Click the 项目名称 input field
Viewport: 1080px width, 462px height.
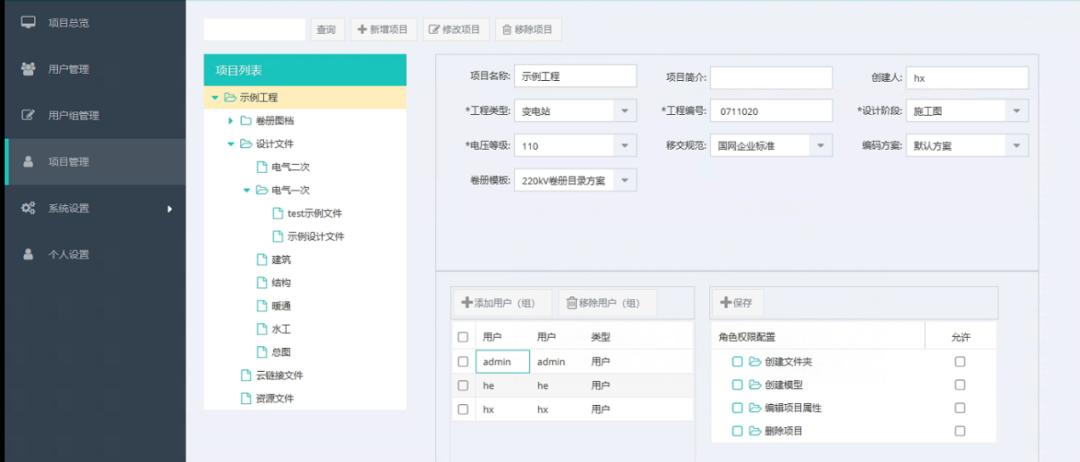(575, 77)
